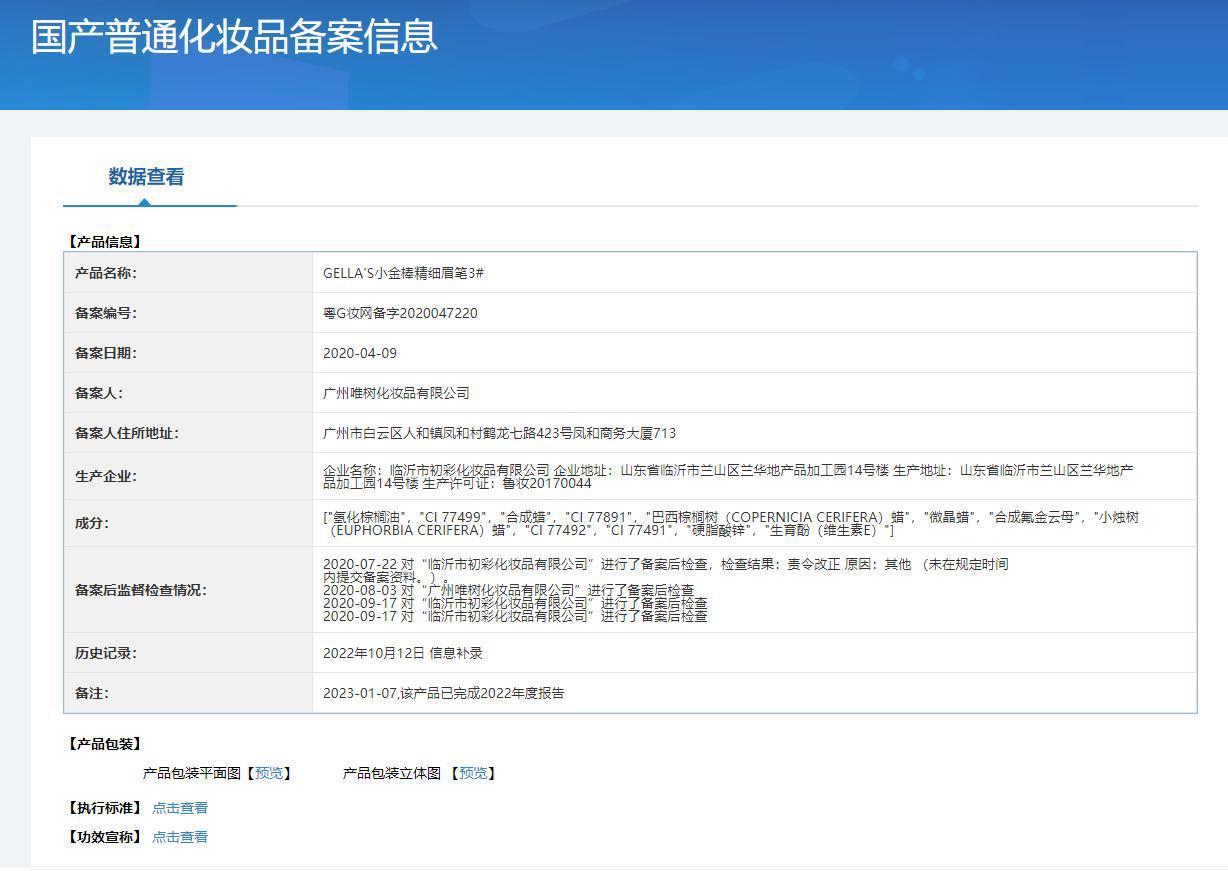
Task: Select the 生产企业 company details text
Action: coord(728,476)
